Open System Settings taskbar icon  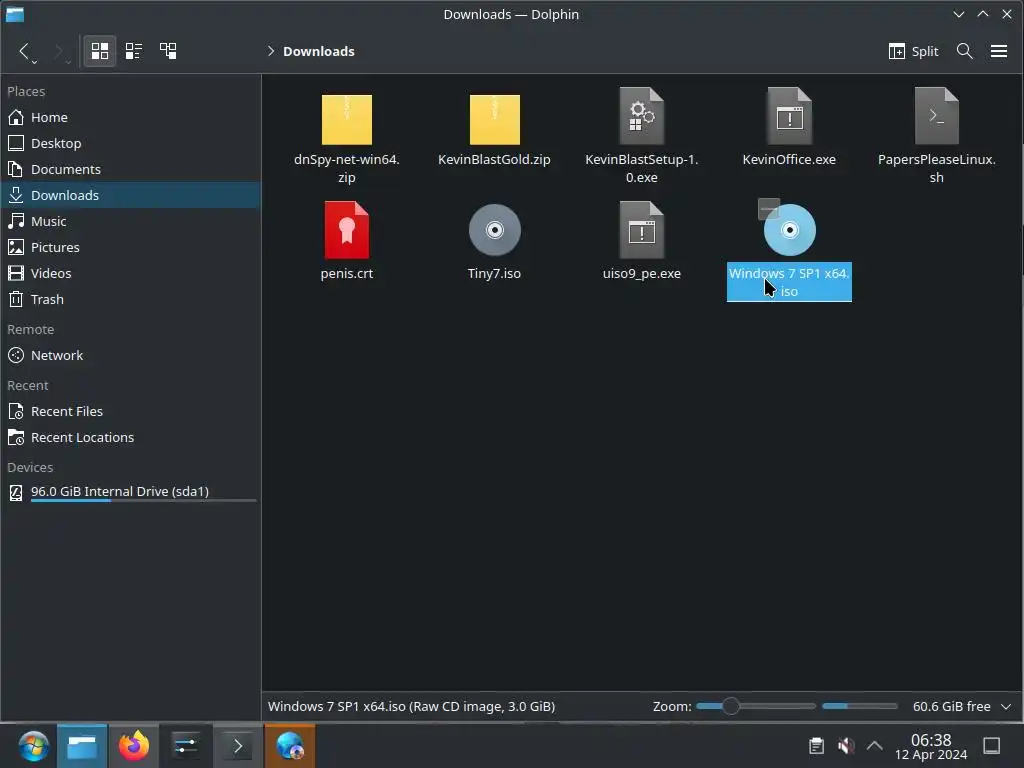(185, 746)
